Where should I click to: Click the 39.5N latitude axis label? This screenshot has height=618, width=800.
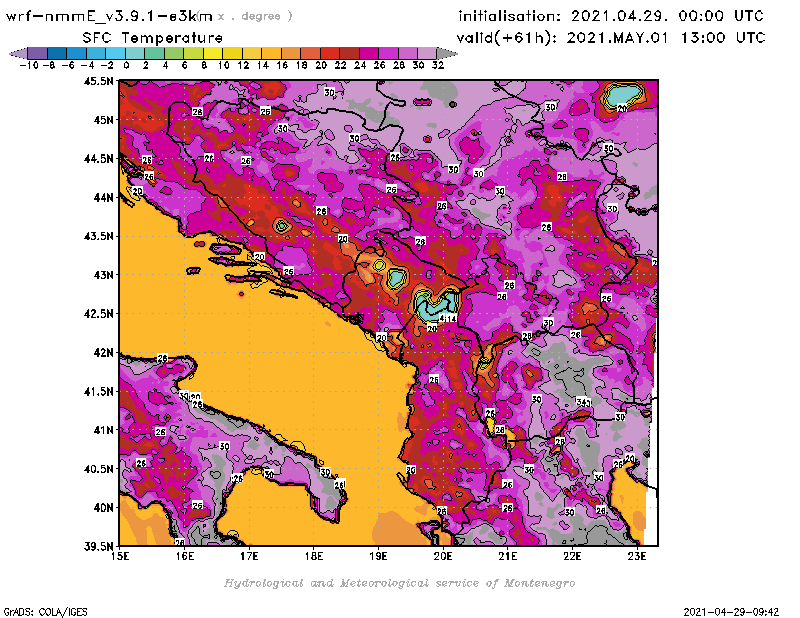(98, 547)
